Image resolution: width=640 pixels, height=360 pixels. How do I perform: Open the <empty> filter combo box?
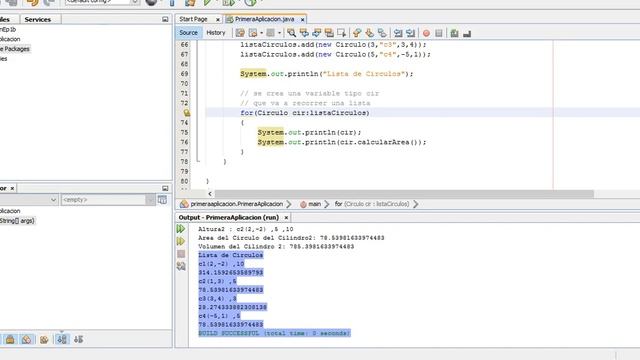(108, 200)
